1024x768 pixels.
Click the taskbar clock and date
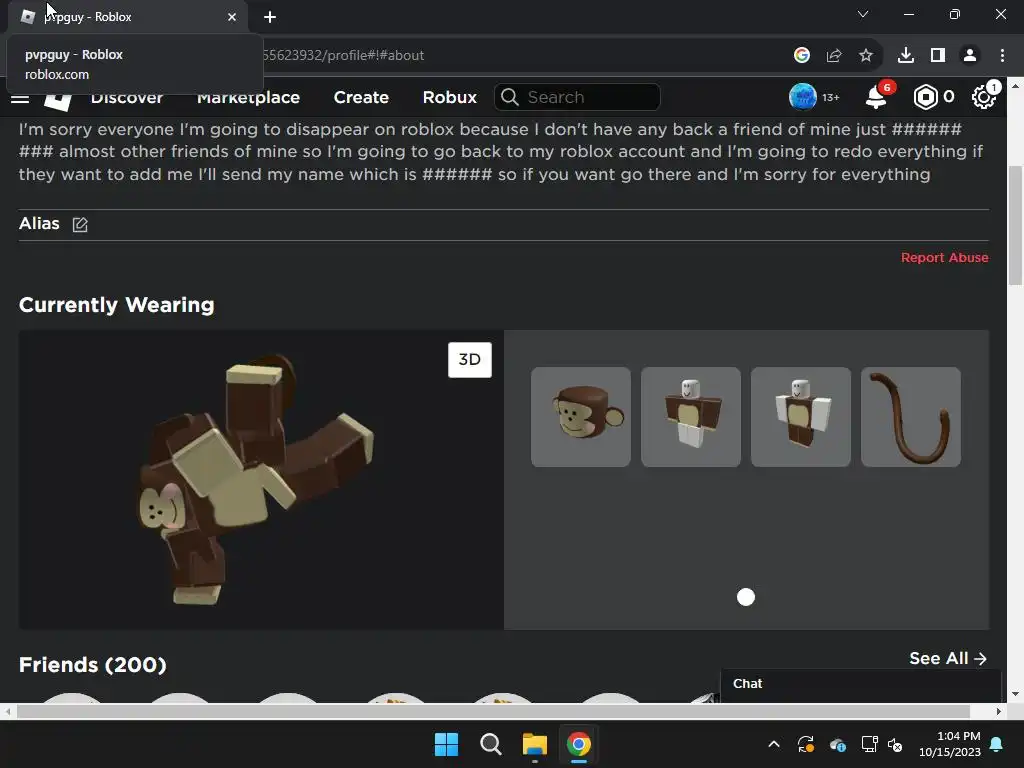pos(950,744)
